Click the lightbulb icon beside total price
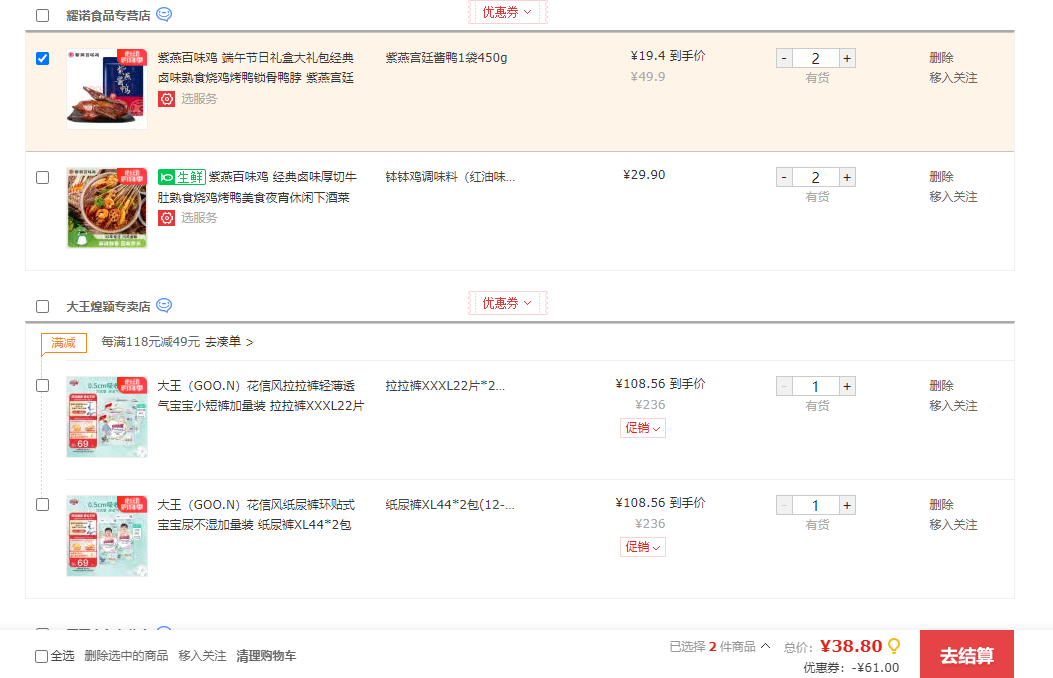Viewport: 1053px width, 678px height. pyautogui.click(x=894, y=646)
